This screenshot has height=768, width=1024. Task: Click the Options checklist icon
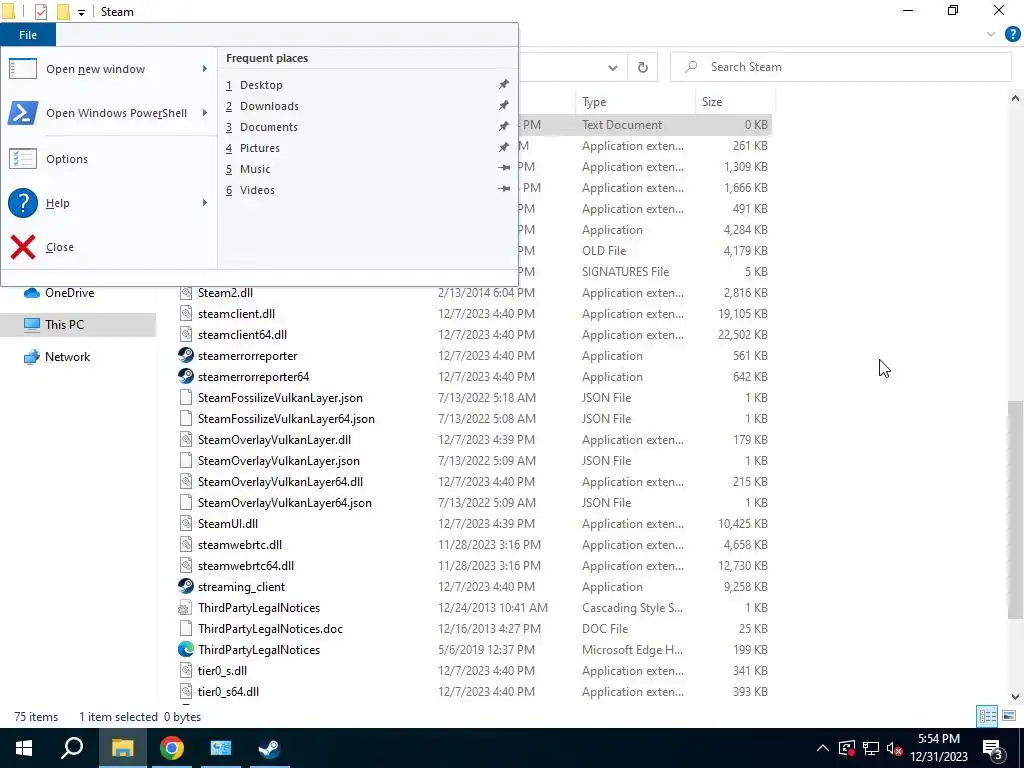23,159
